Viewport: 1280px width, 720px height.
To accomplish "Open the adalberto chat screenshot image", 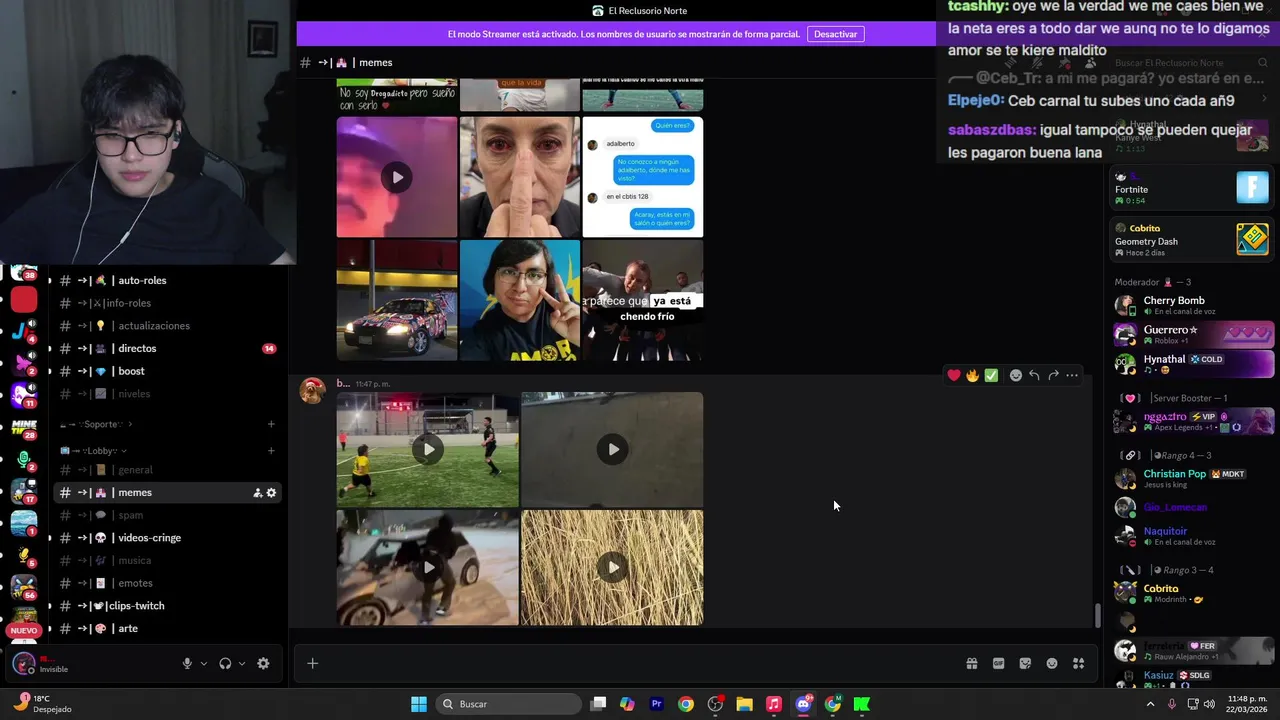I will [643, 177].
